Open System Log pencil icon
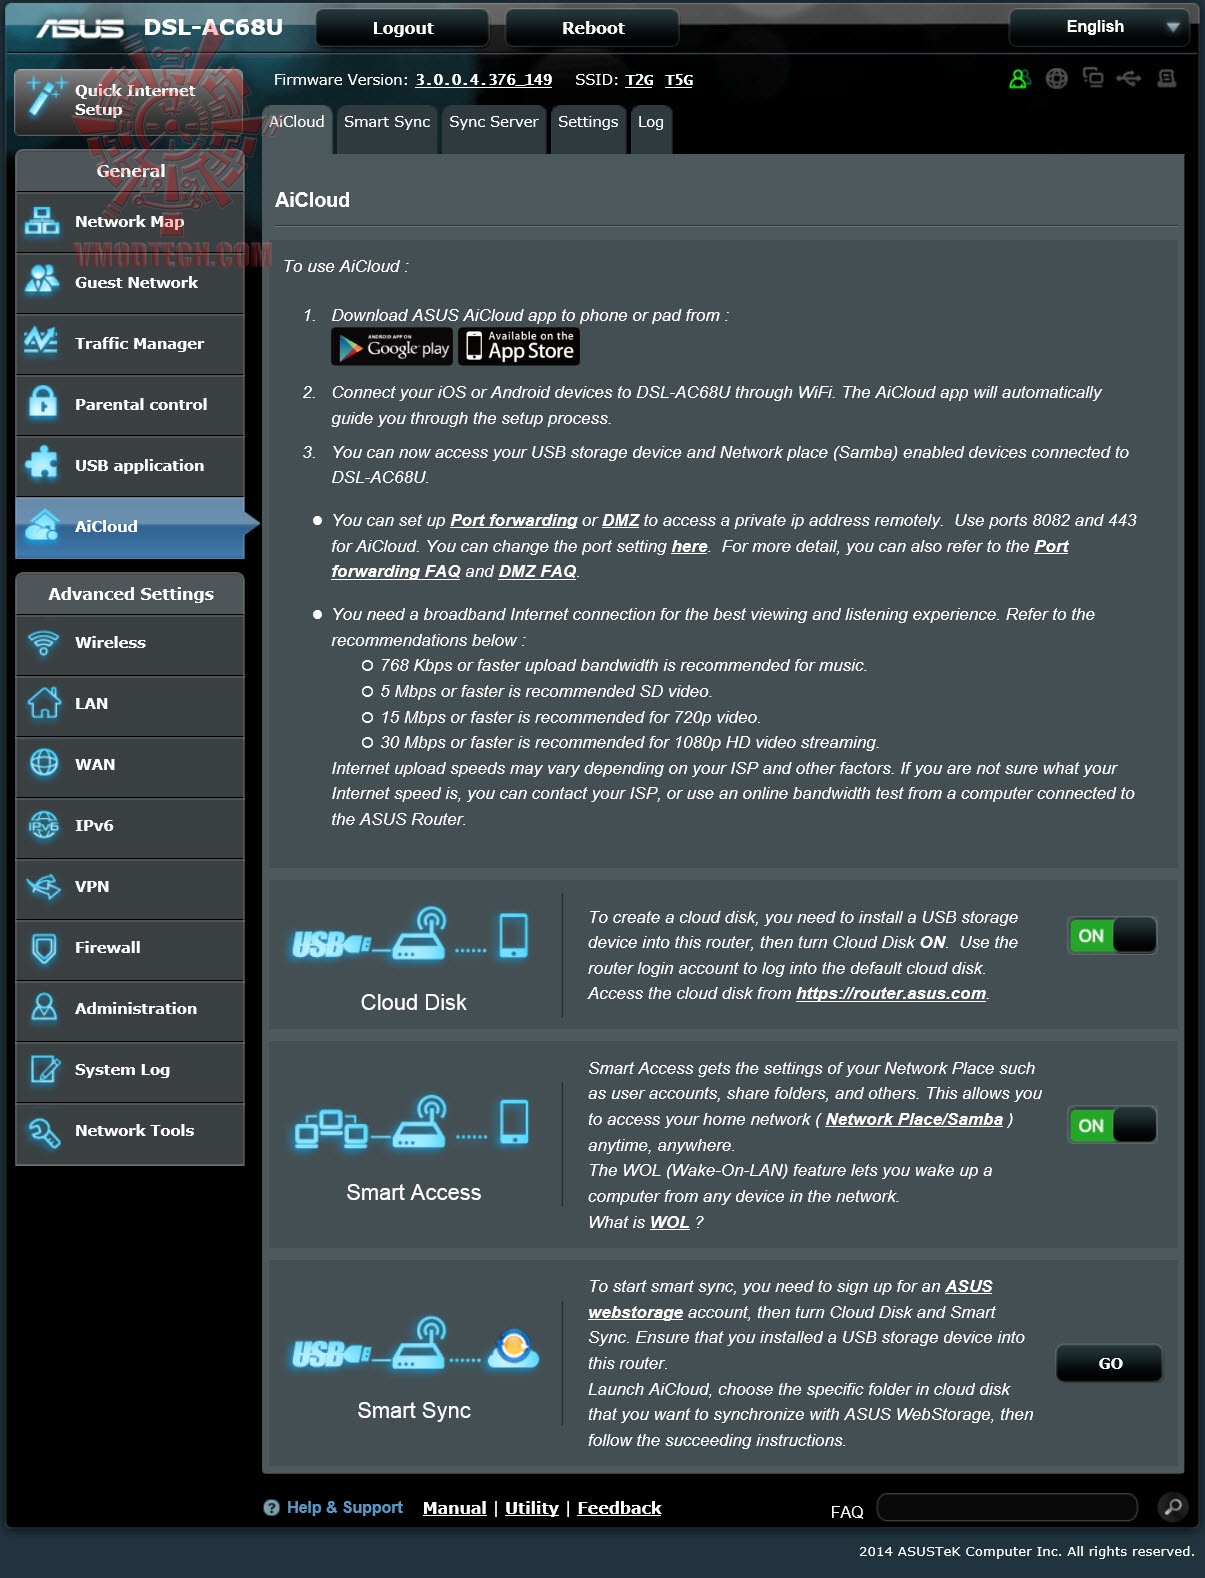Image resolution: width=1205 pixels, height=1578 pixels. [x=43, y=1069]
